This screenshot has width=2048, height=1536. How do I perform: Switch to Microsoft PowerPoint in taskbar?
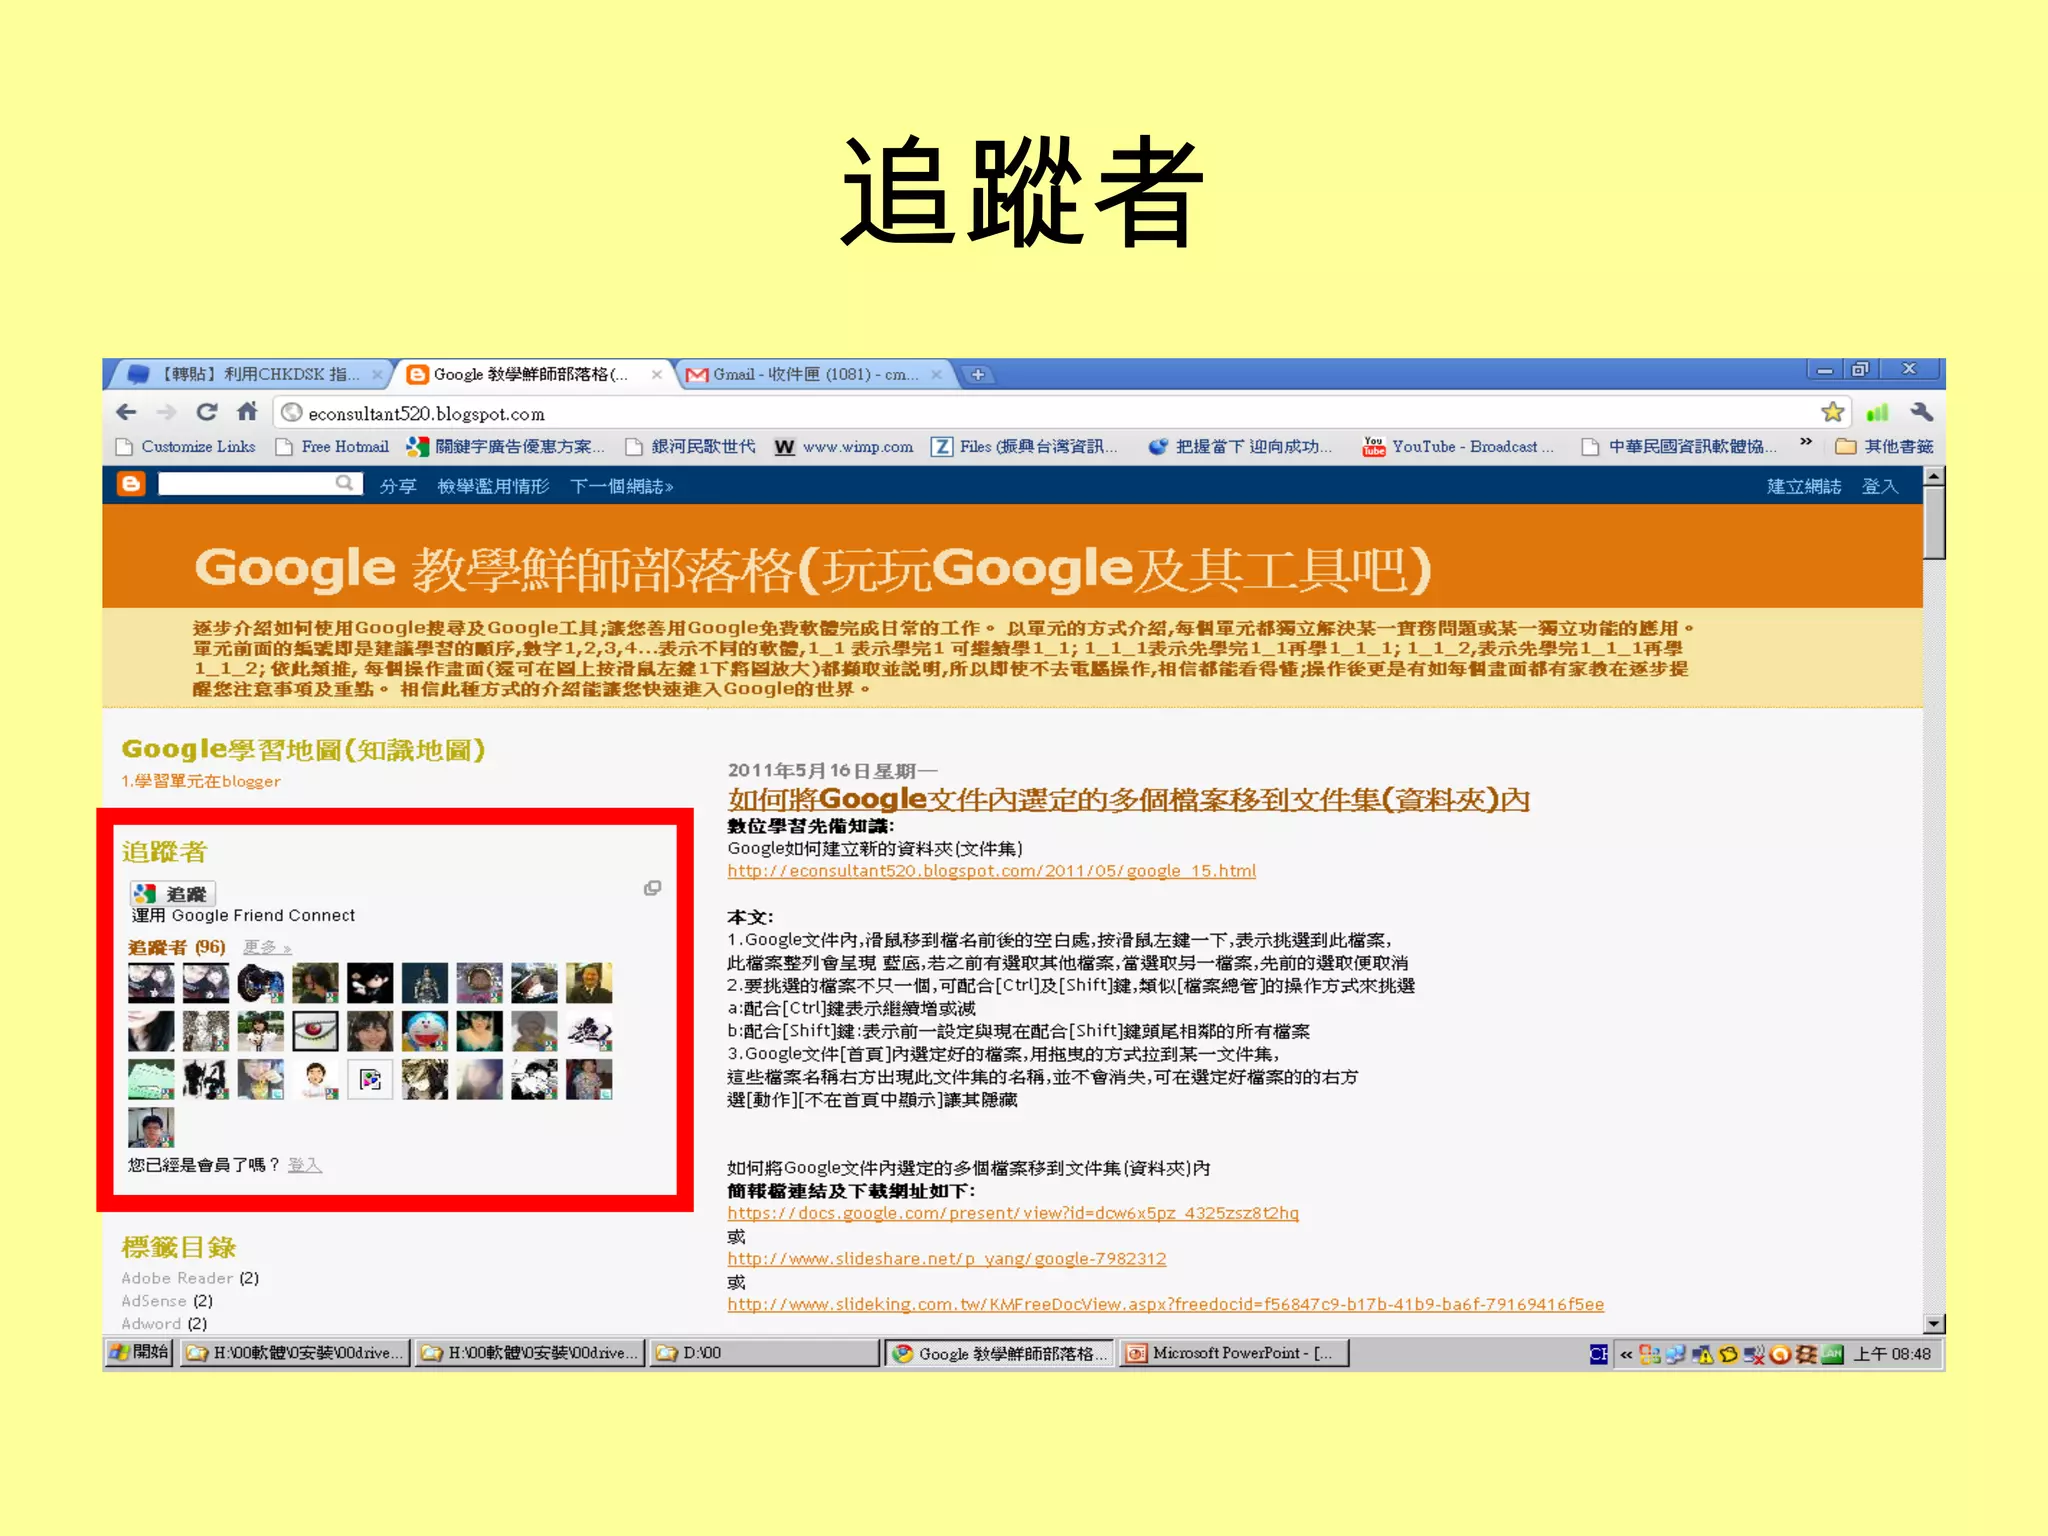click(x=1234, y=1353)
